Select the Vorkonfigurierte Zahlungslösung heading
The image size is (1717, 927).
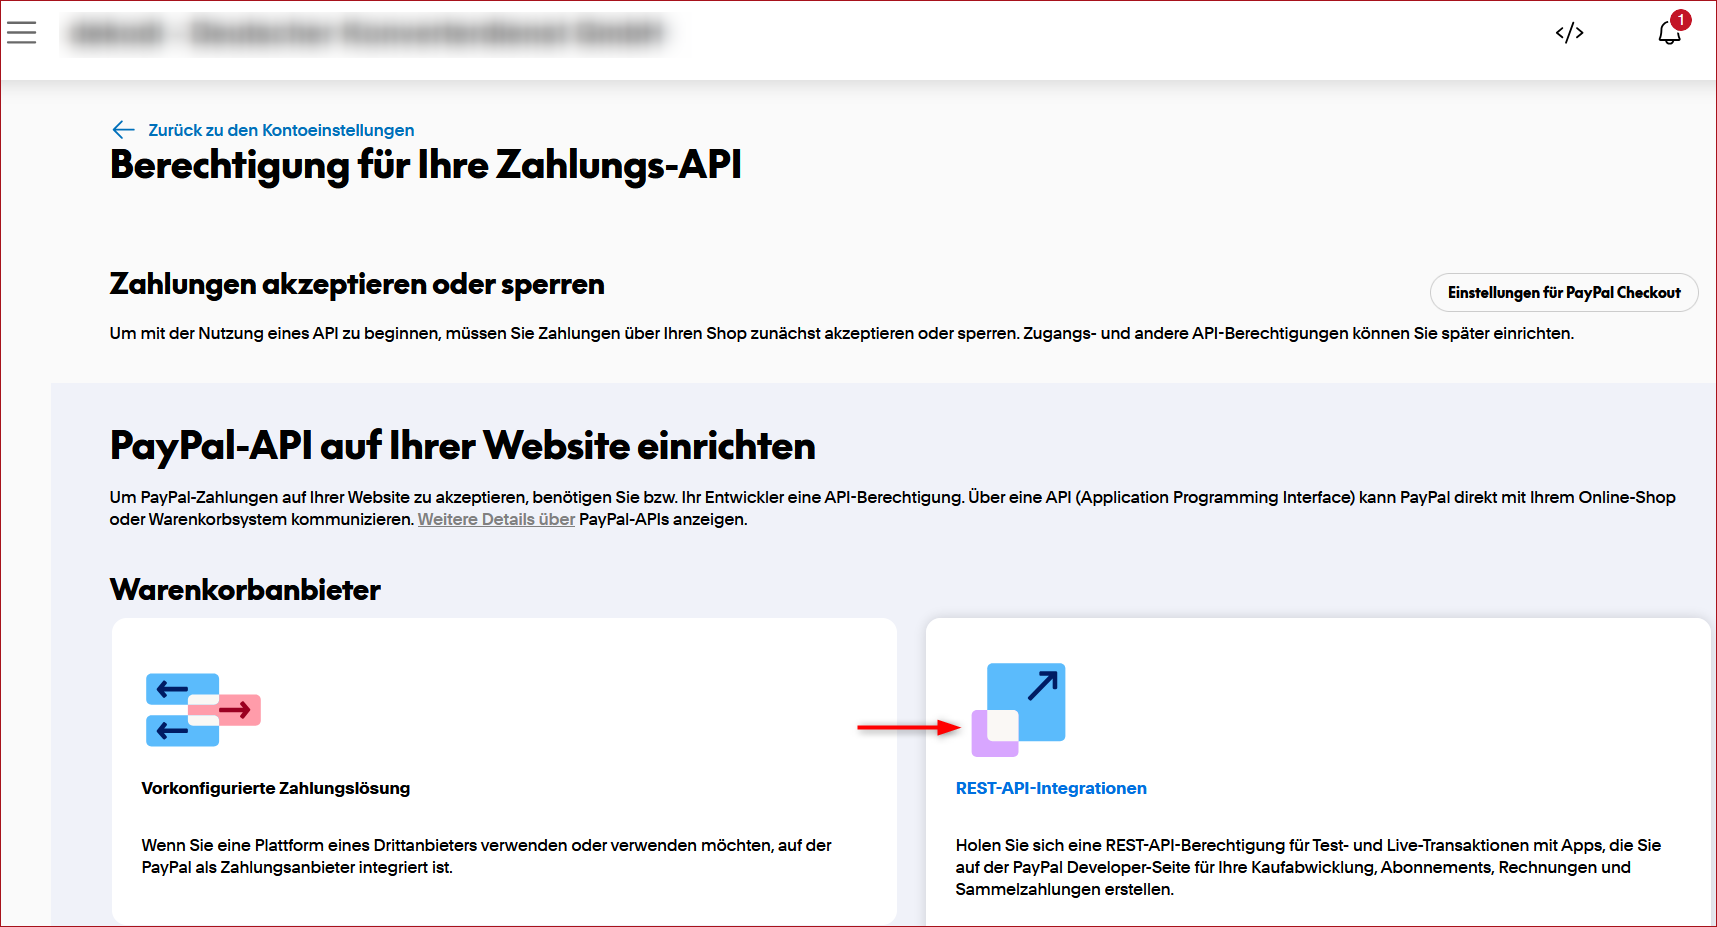coord(276,788)
